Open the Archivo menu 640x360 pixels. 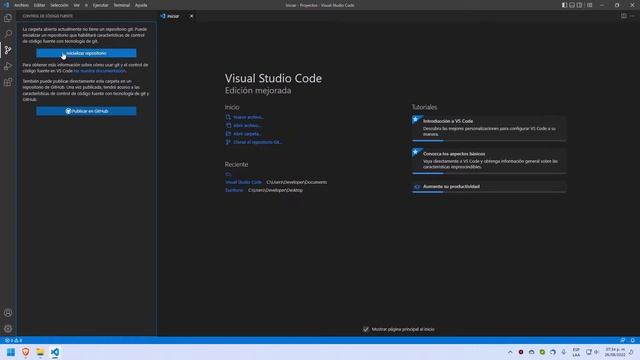(x=21, y=5)
